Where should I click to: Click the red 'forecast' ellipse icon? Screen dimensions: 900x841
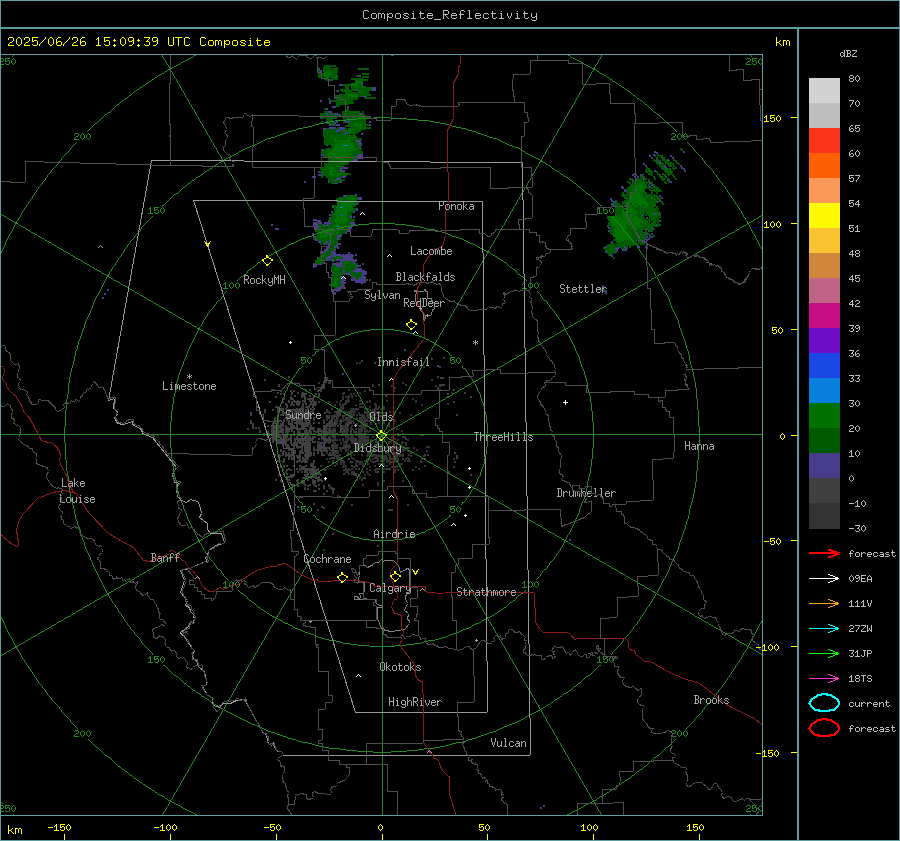click(824, 728)
